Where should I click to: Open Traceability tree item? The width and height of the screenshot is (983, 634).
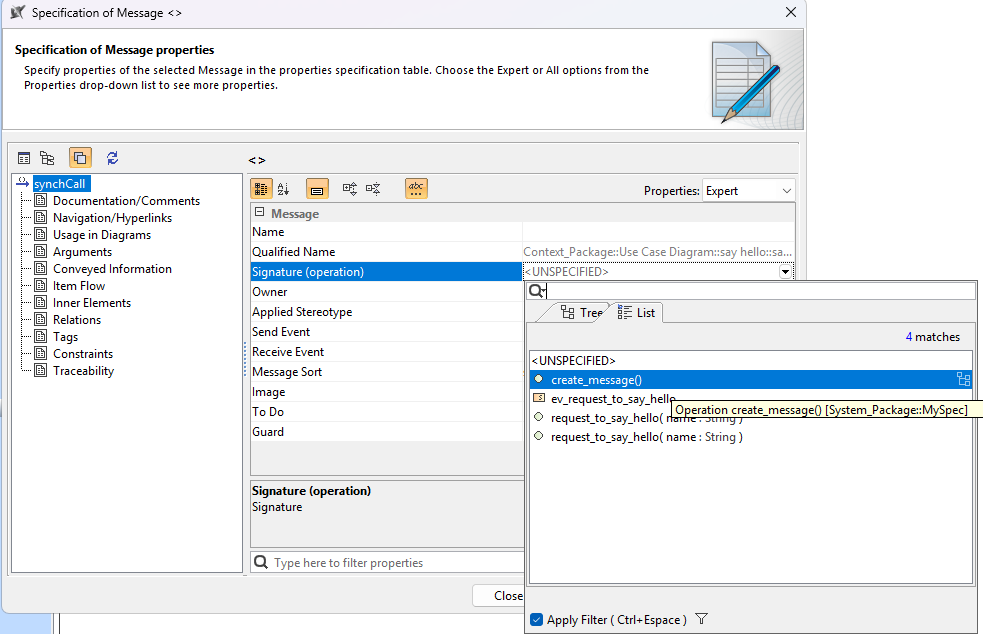click(83, 371)
